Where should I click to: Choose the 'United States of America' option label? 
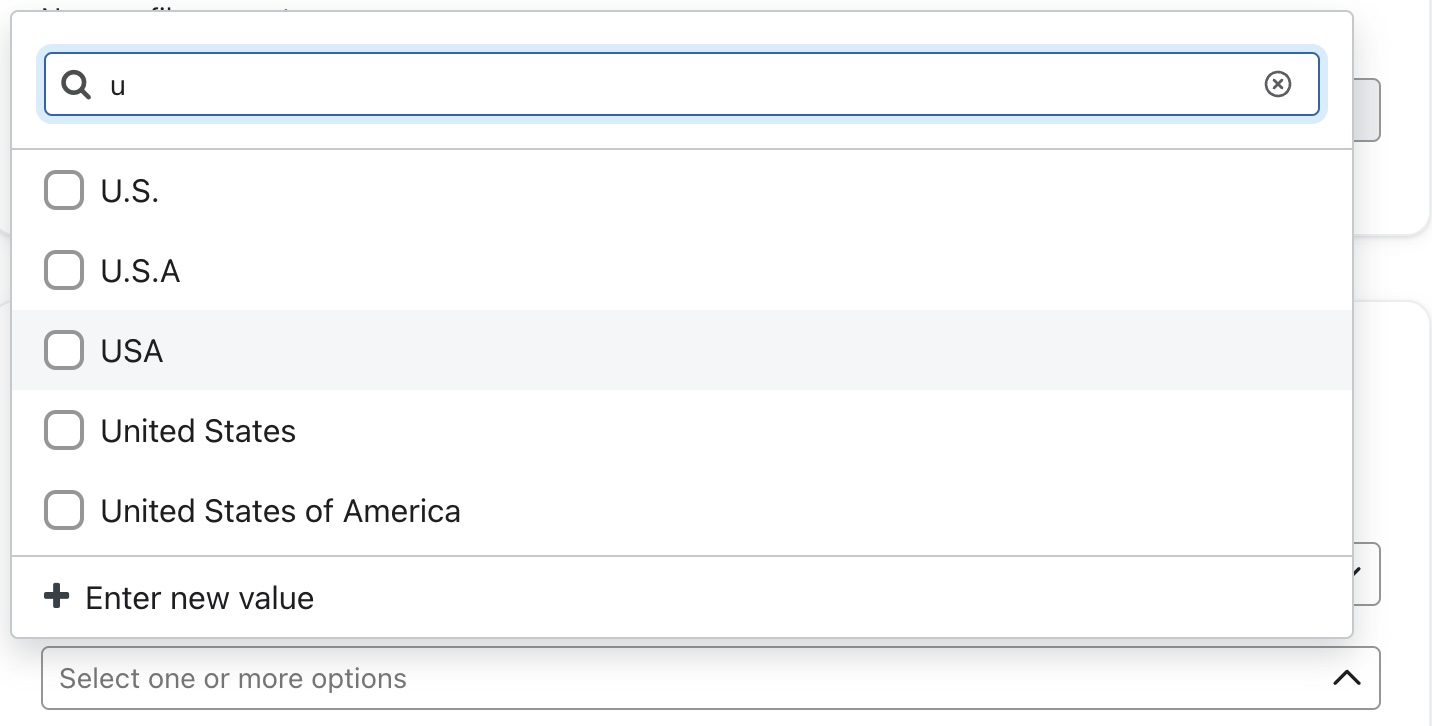280,511
